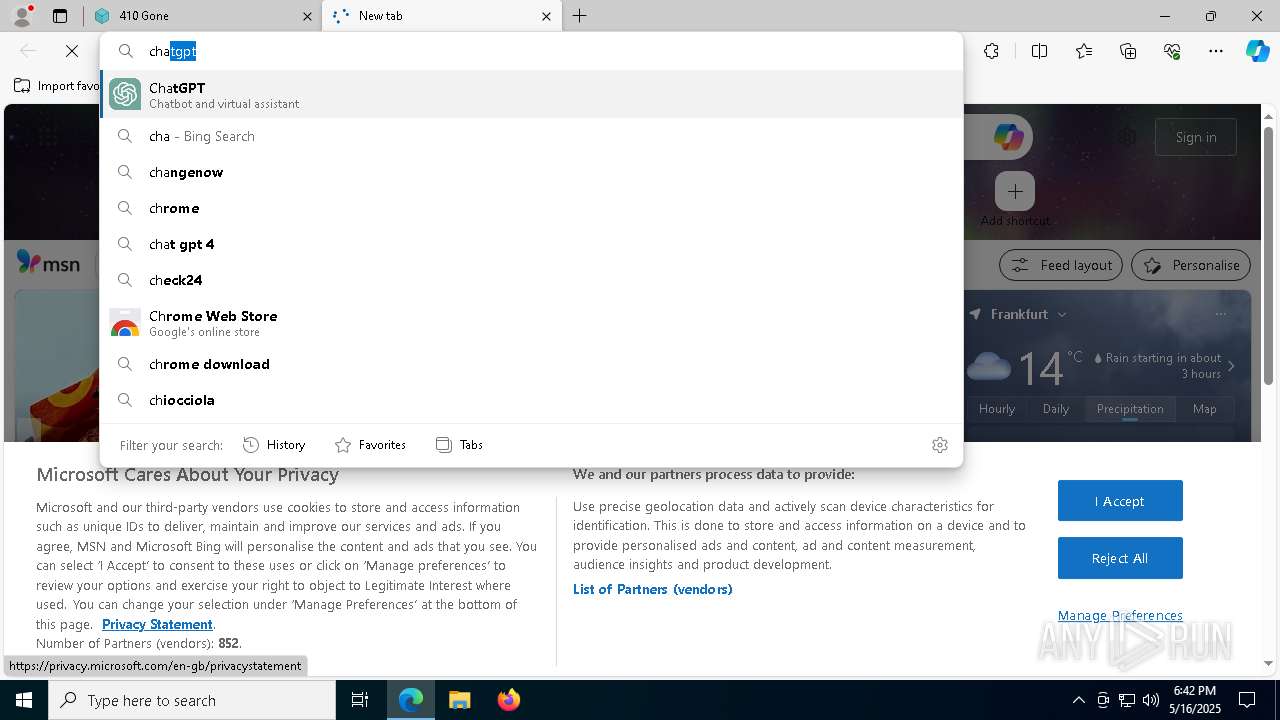Choose the 'chiocciola' suggestion
The height and width of the screenshot is (720, 1280).
(x=531, y=400)
